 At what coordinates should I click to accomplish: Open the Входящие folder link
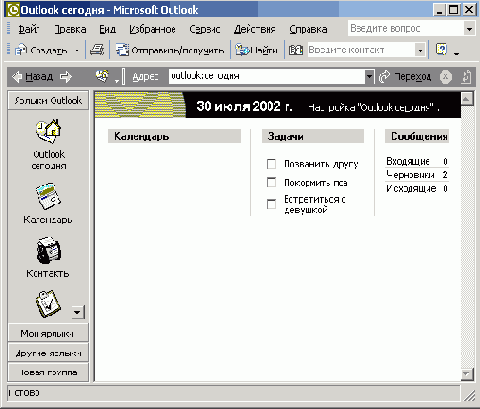point(408,161)
